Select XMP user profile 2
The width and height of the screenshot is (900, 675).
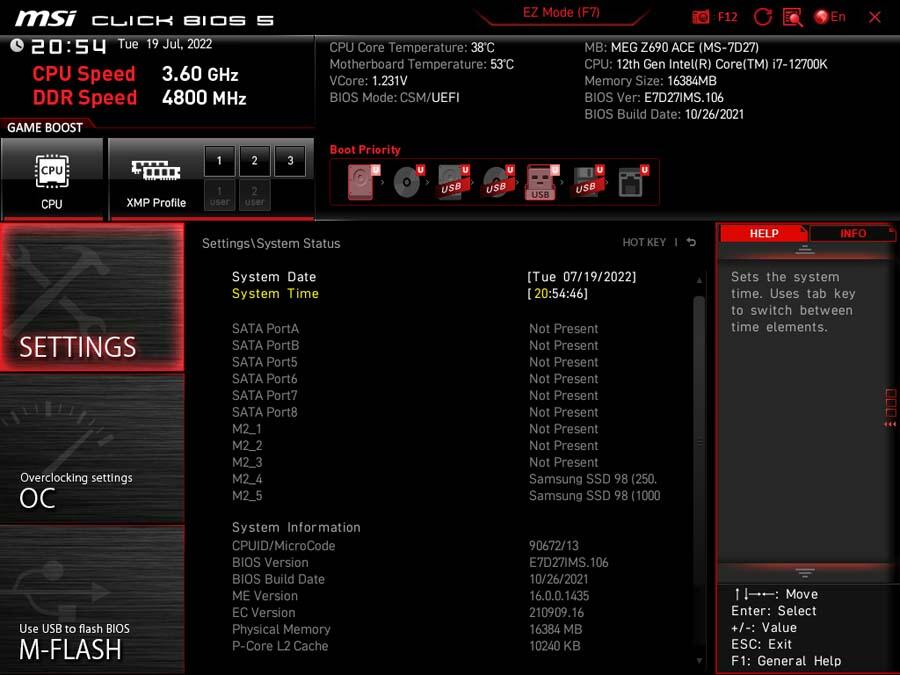point(254,195)
